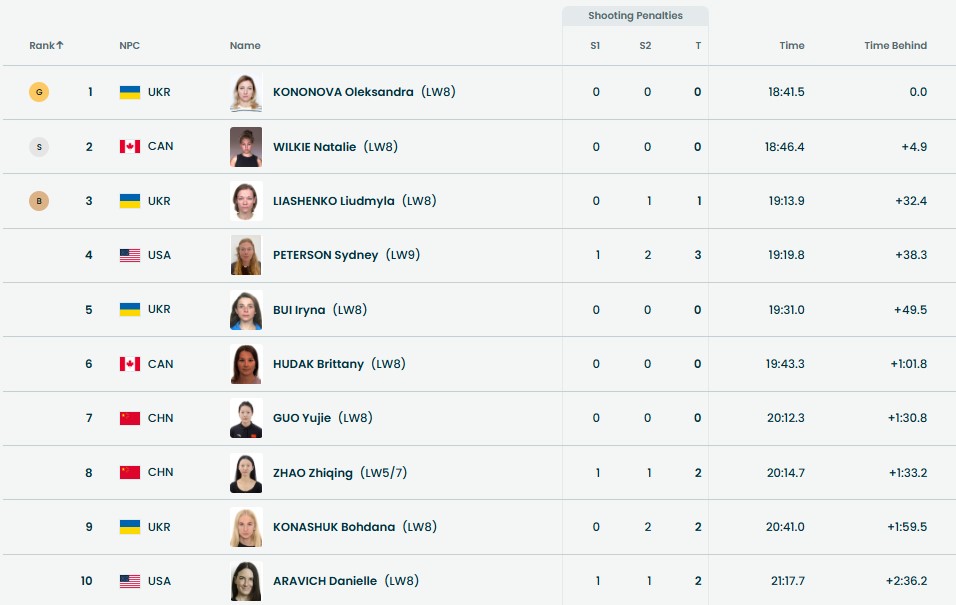Image resolution: width=956 pixels, height=605 pixels.
Task: Click BUI Iryna's profile photo
Action: point(246,310)
